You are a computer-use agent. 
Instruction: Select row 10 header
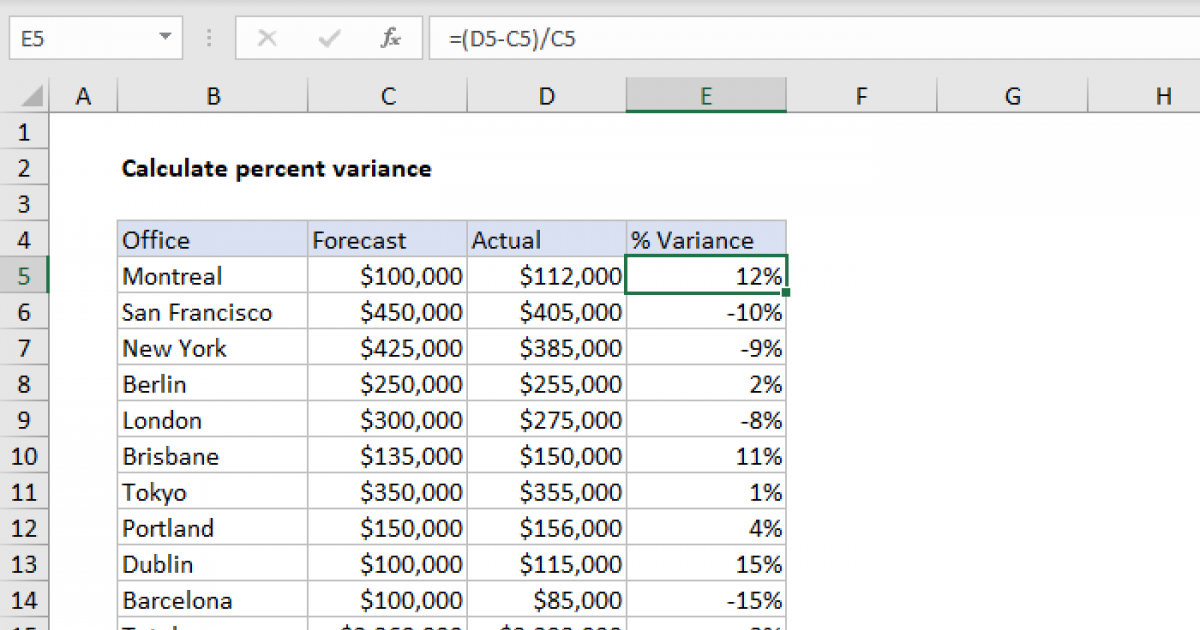(25, 456)
